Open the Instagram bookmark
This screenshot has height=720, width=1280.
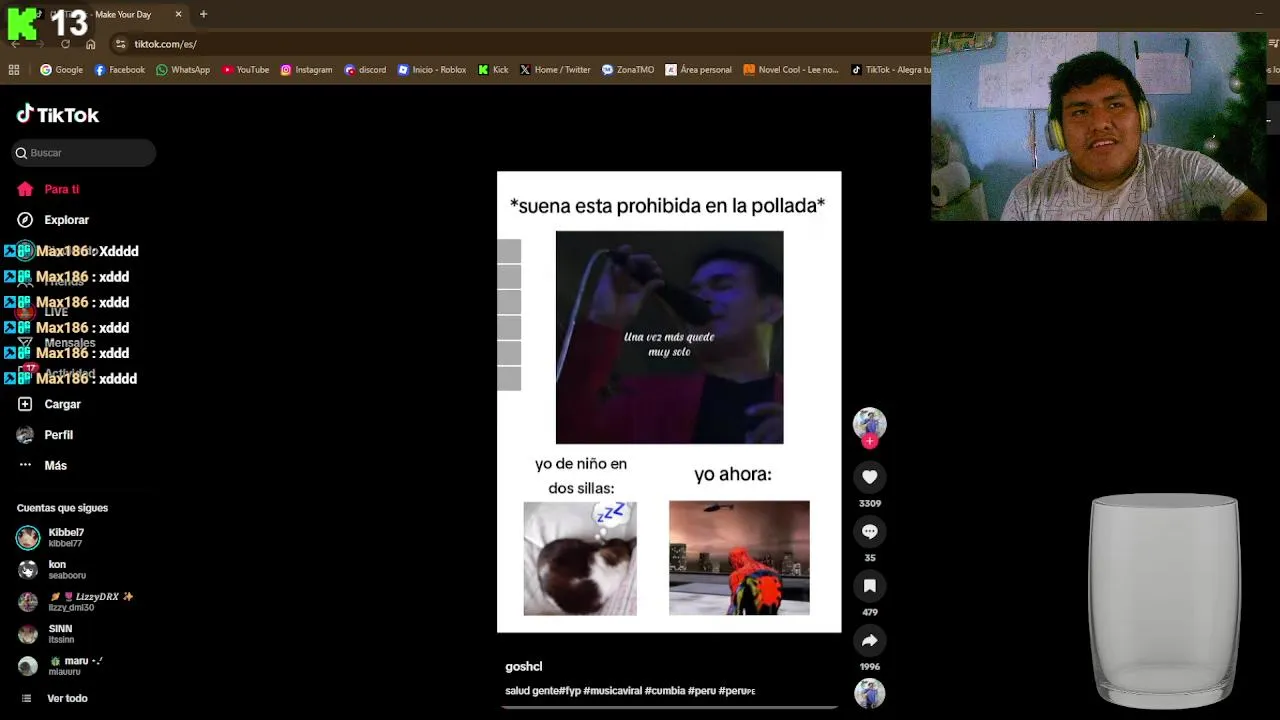(x=306, y=70)
